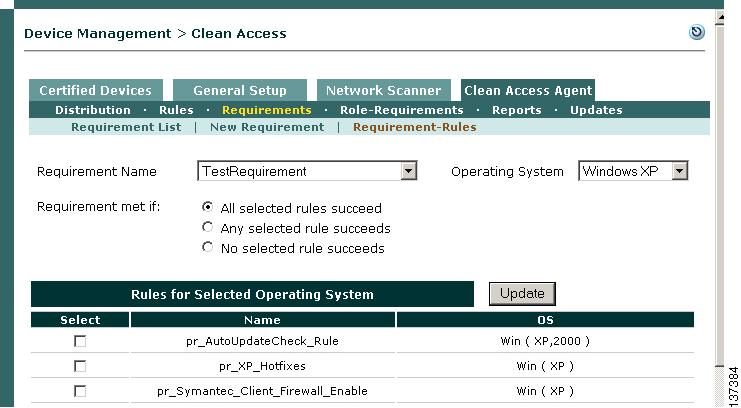Select the Clean Access Agent tab
Image resolution: width=741 pixels, height=408 pixels.
[528, 90]
